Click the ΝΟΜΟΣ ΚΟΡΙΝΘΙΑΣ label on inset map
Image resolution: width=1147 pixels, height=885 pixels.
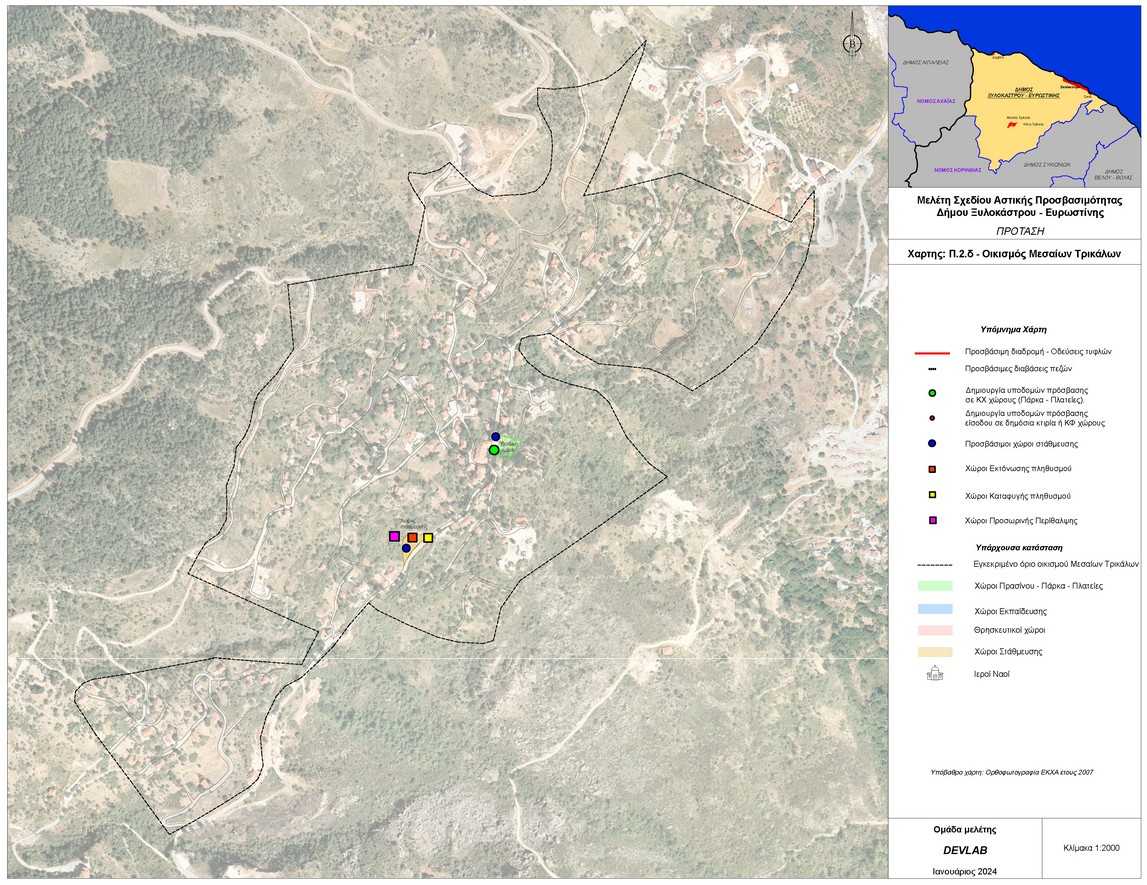[x=958, y=170]
